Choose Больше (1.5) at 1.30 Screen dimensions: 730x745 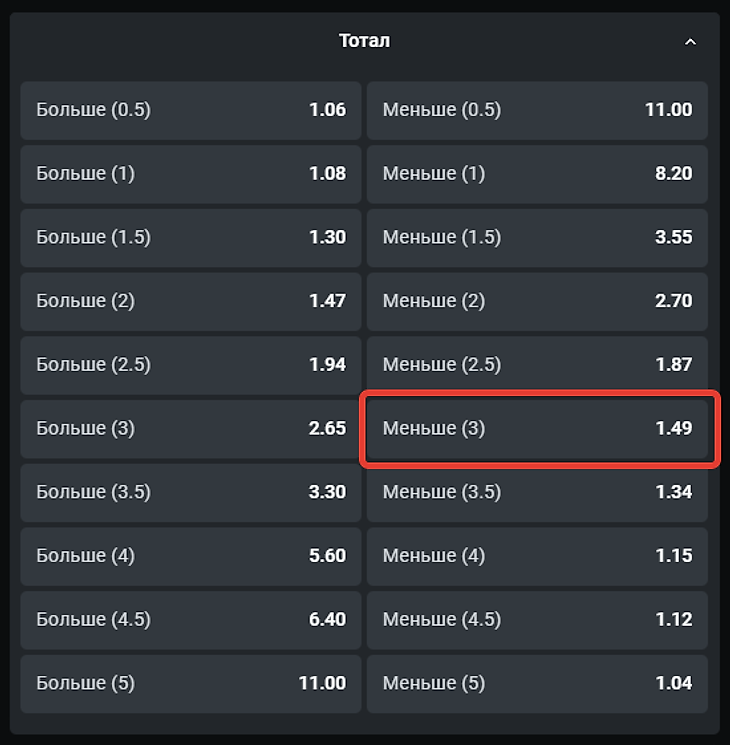point(190,237)
